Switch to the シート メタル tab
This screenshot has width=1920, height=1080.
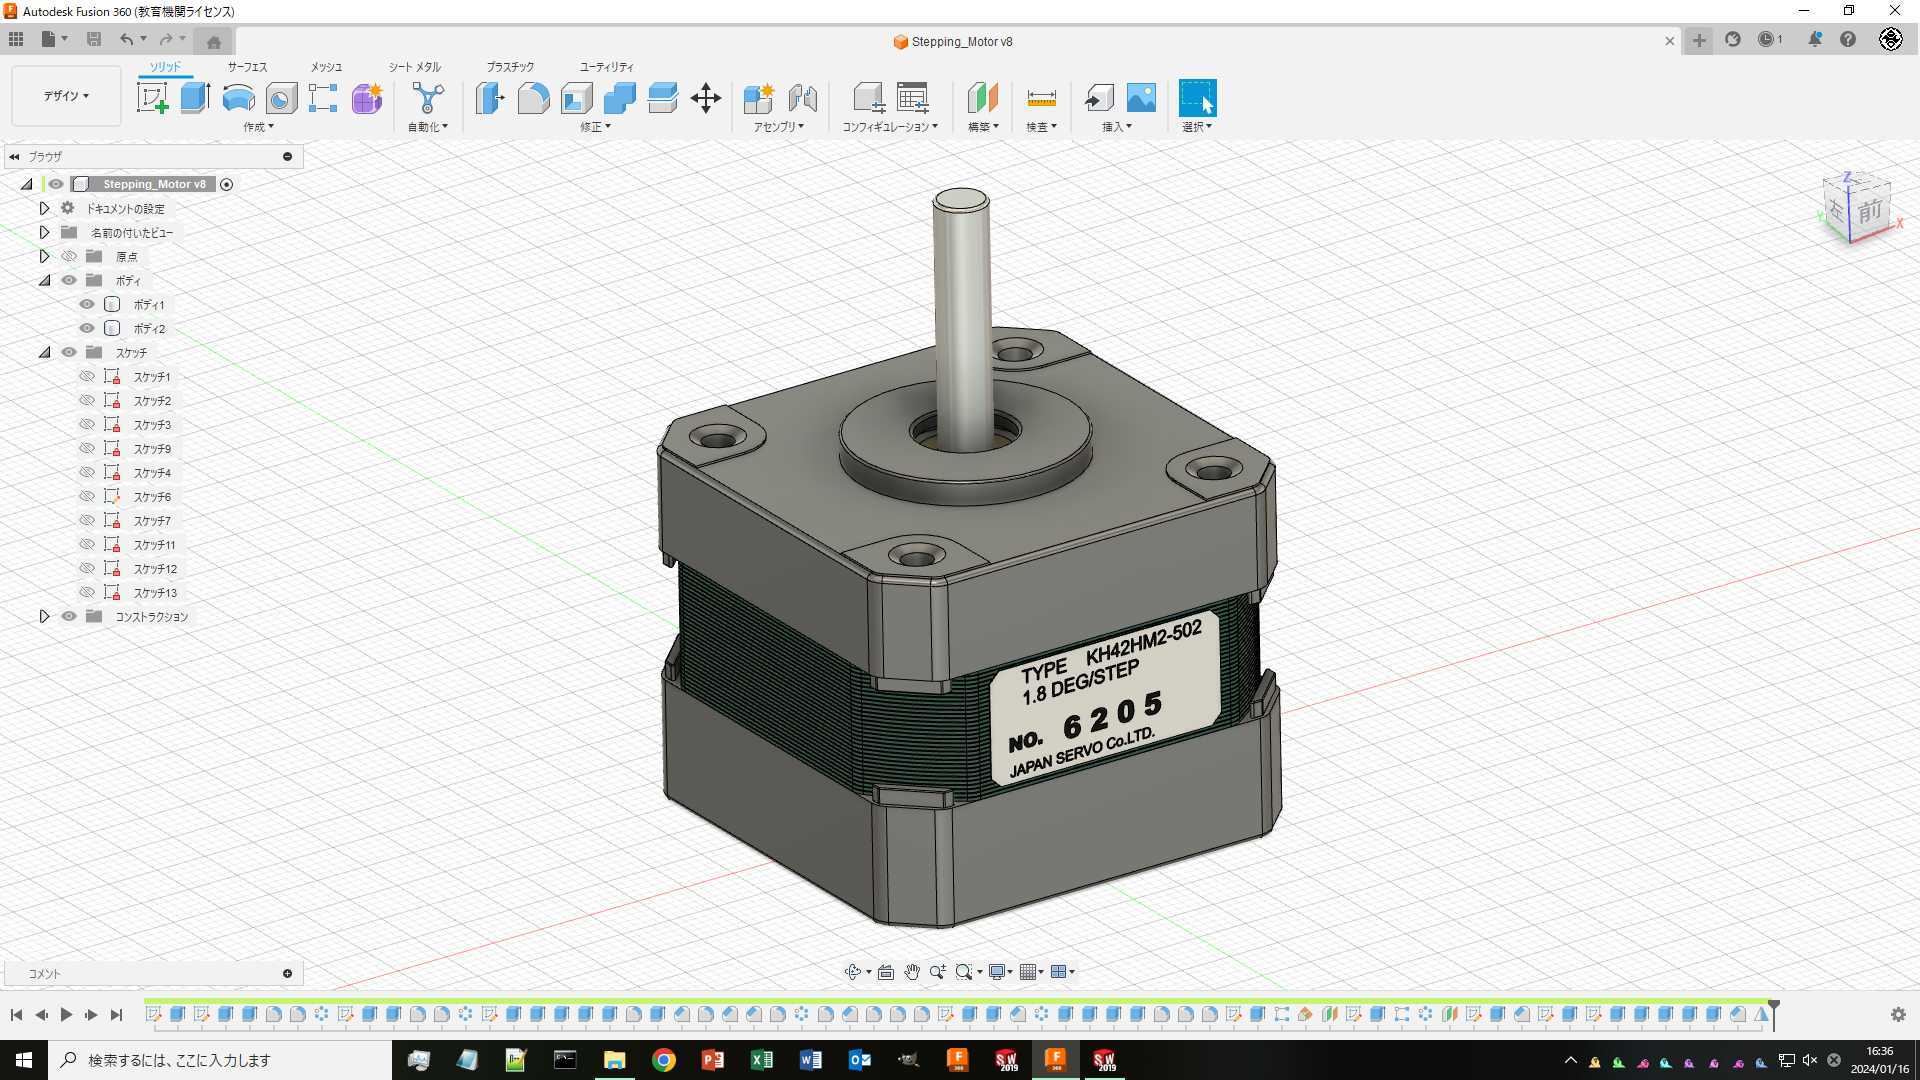click(x=415, y=66)
